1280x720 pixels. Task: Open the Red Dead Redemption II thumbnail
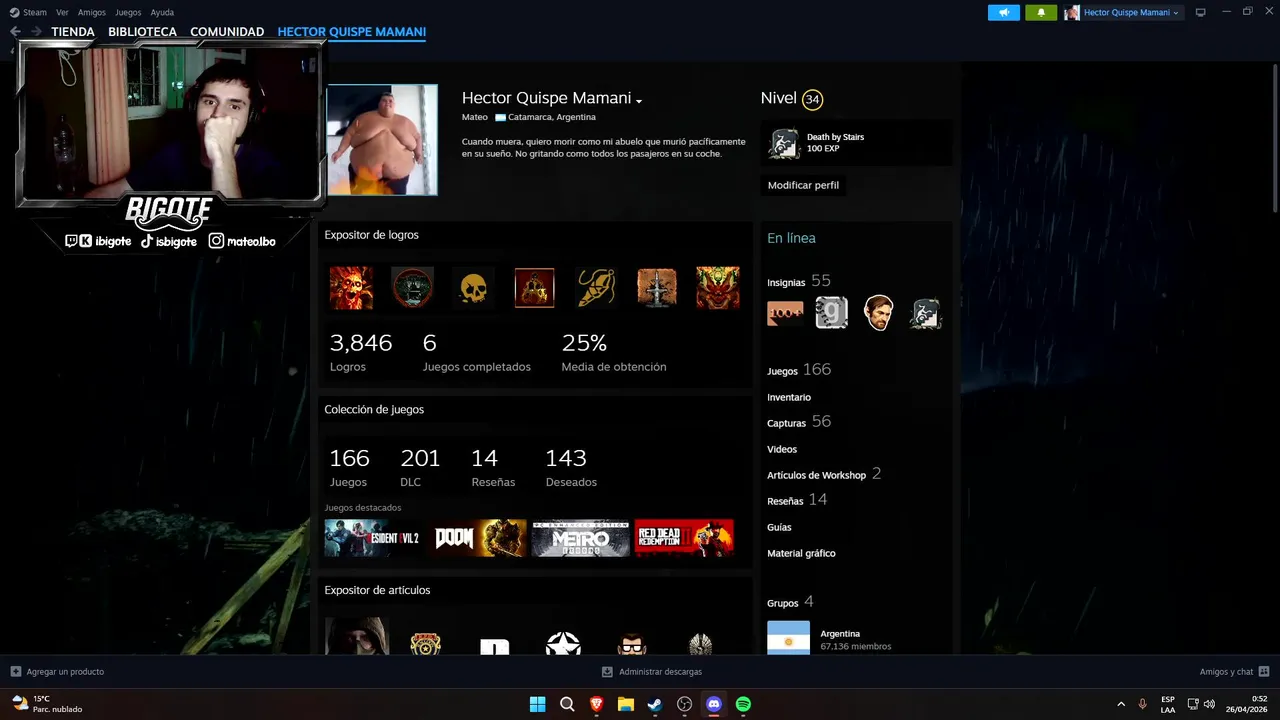pos(684,538)
